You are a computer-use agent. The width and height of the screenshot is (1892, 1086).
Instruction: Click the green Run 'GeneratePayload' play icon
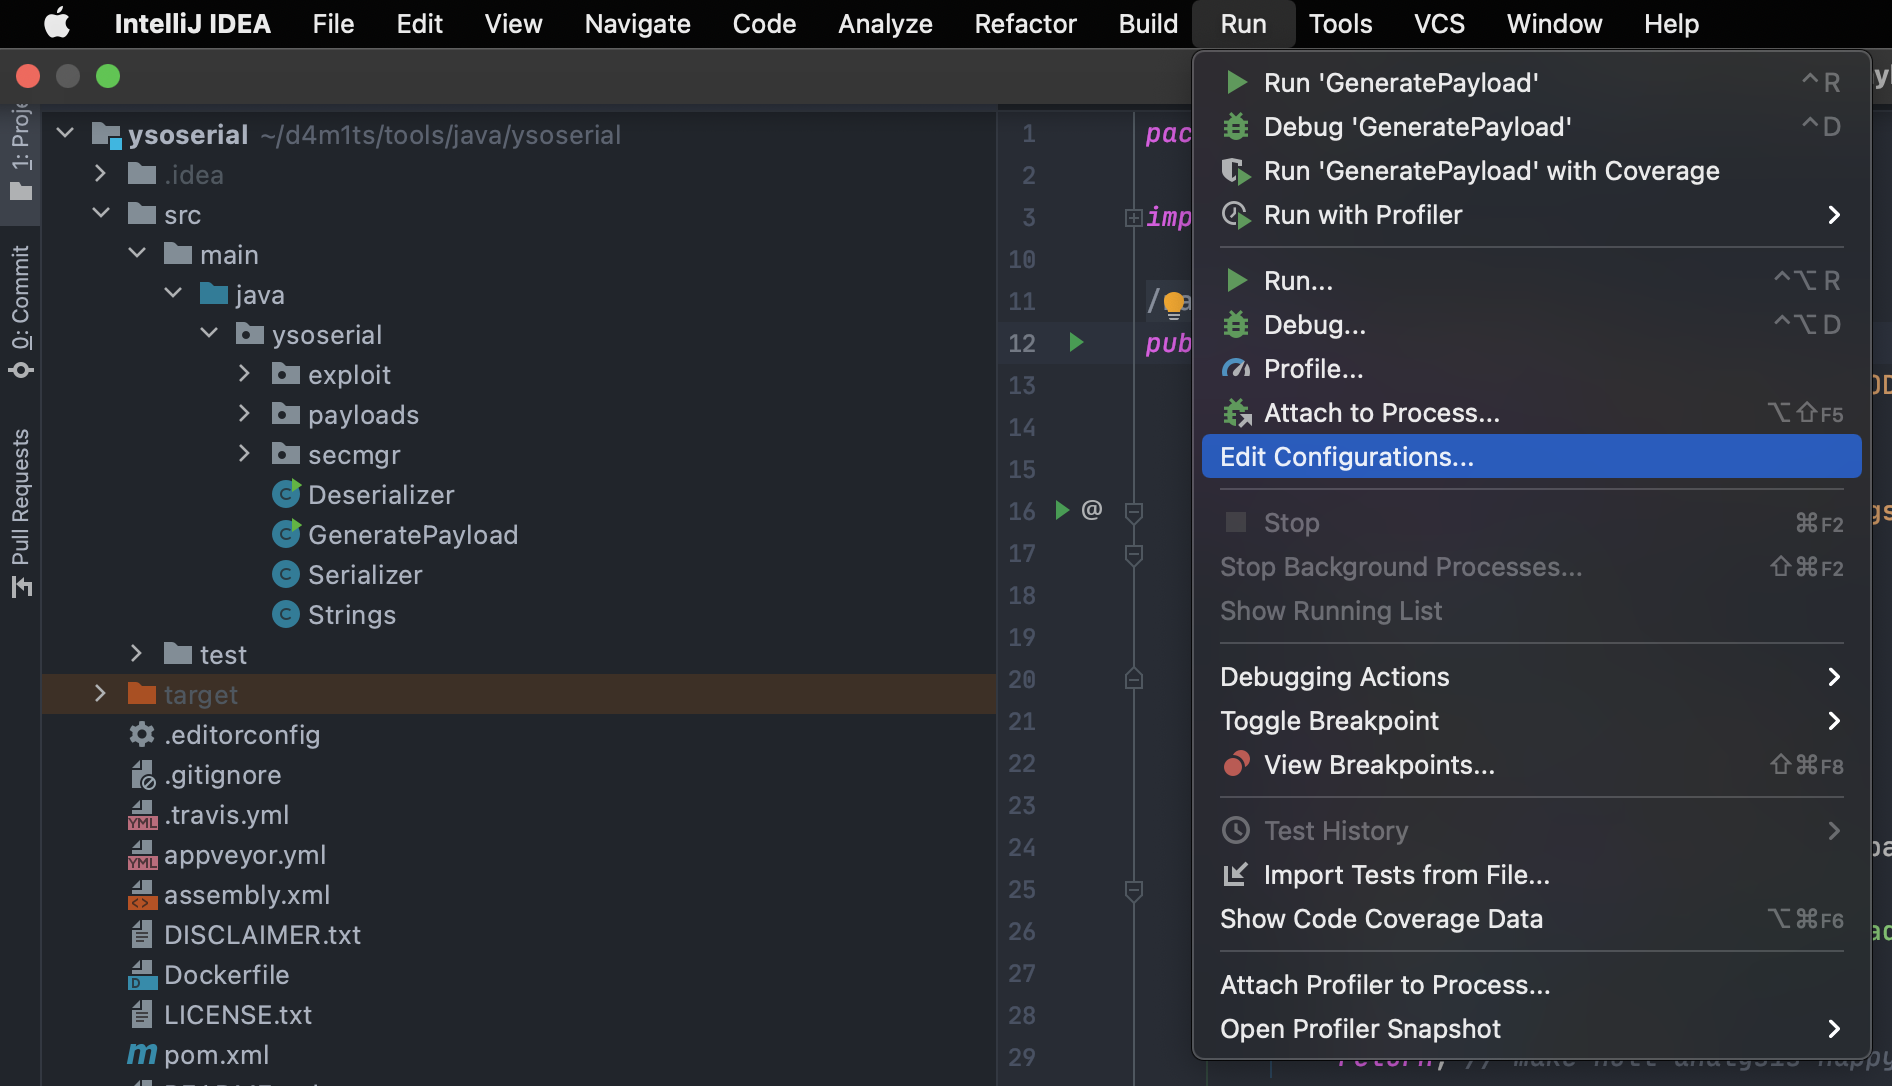tap(1236, 82)
